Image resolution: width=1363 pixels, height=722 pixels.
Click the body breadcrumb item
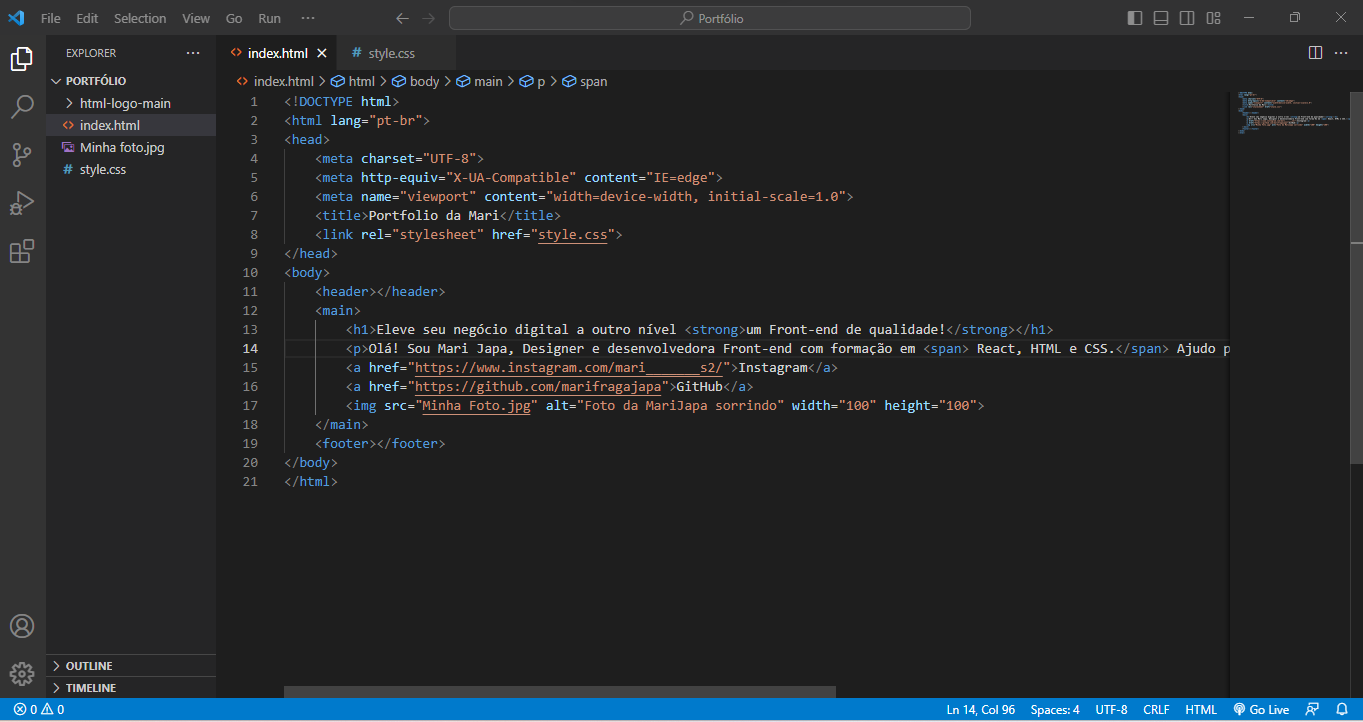click(416, 81)
